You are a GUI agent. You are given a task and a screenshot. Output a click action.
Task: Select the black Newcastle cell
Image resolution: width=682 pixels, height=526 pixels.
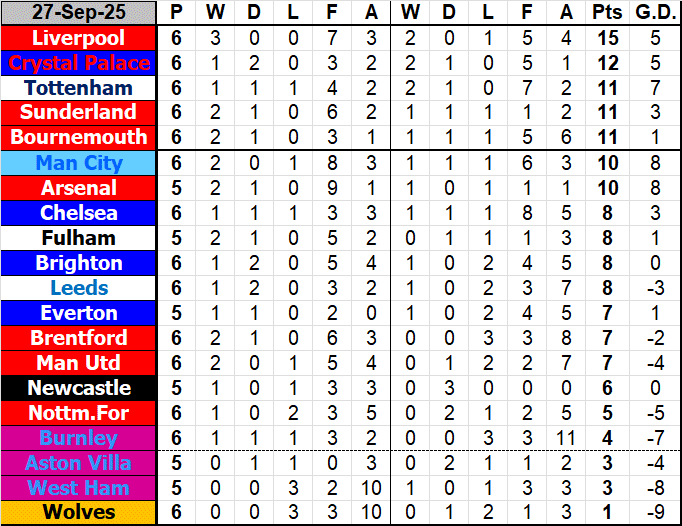[79, 388]
